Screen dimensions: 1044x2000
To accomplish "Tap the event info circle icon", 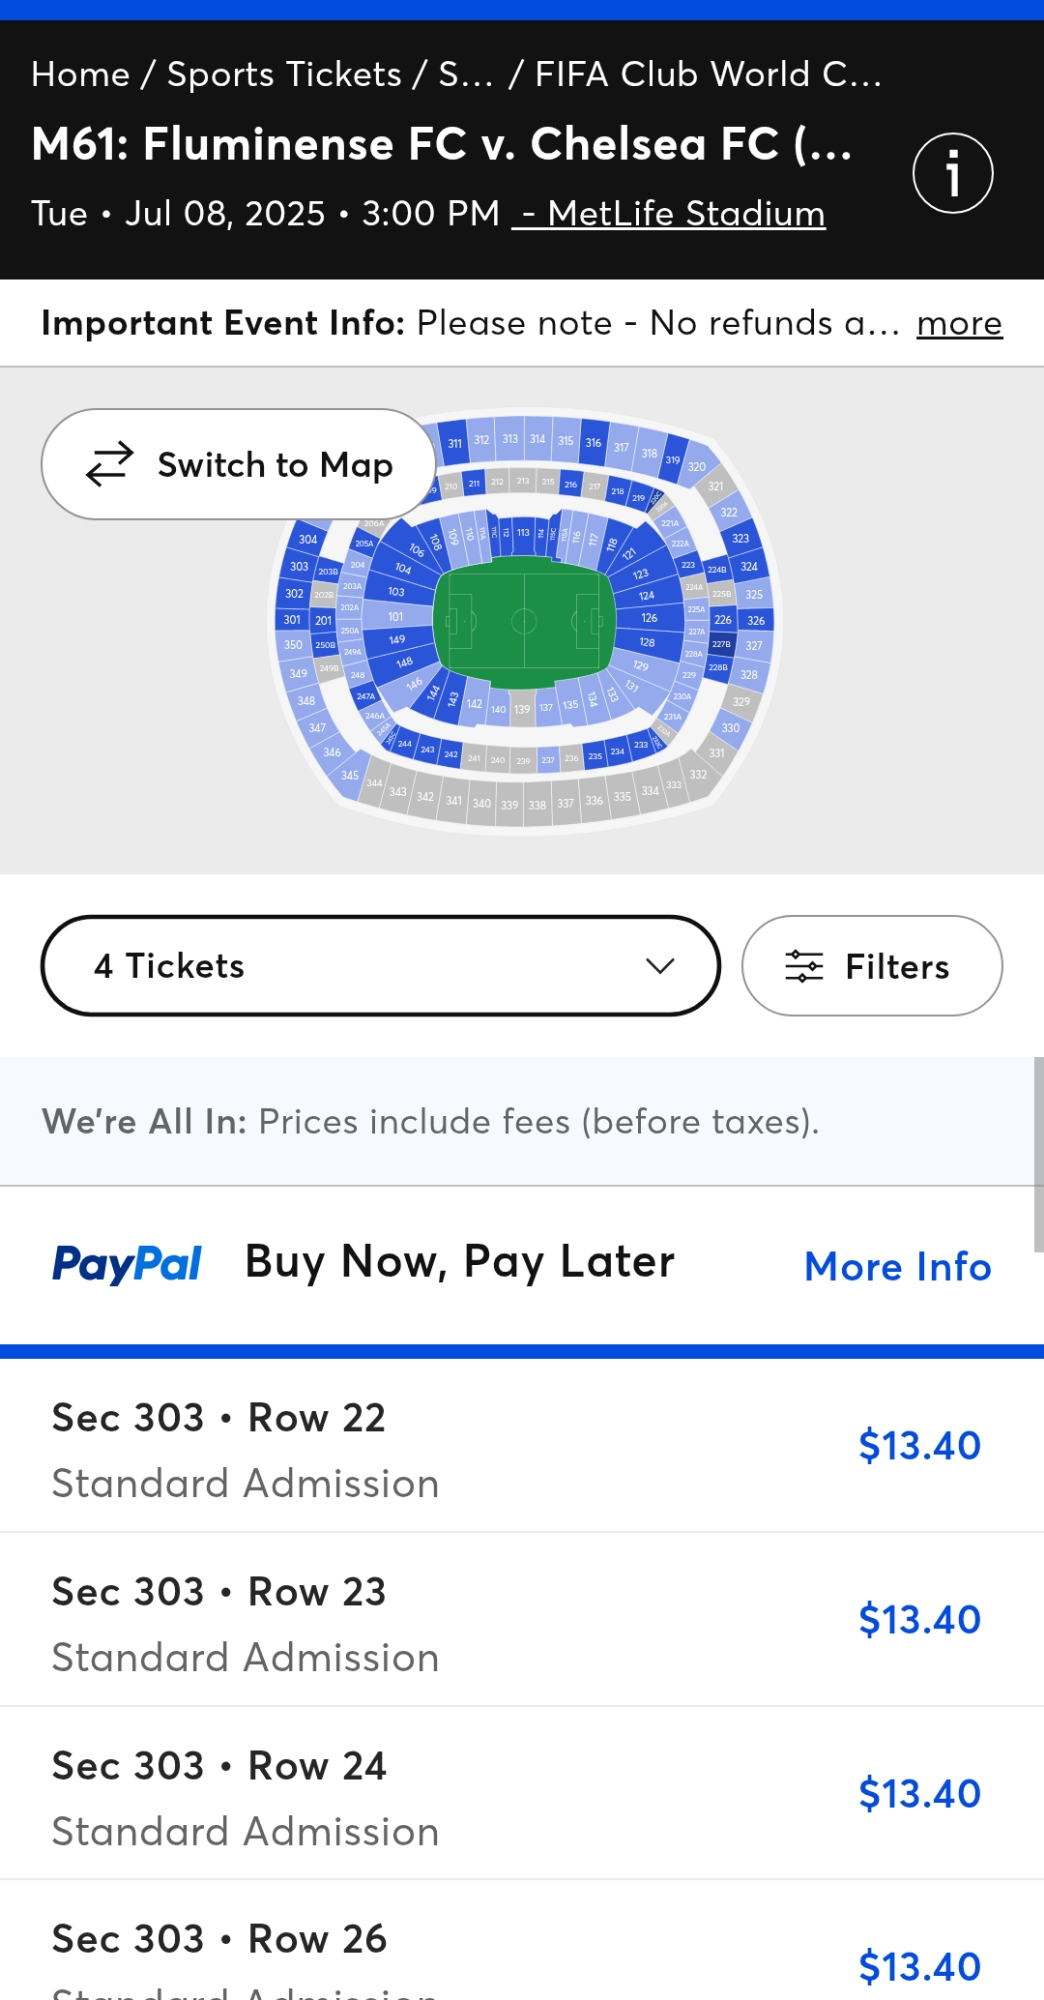I will pos(952,173).
